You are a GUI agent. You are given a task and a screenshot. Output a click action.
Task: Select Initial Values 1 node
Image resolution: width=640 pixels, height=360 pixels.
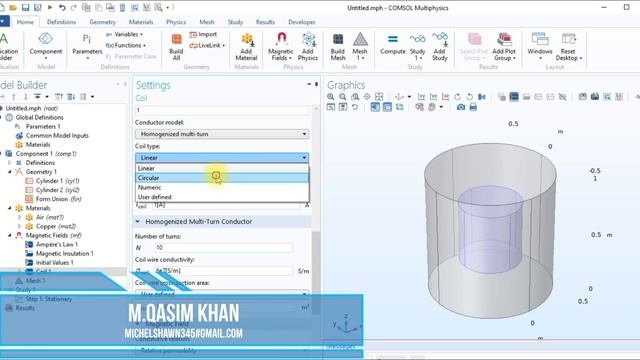tap(50, 262)
